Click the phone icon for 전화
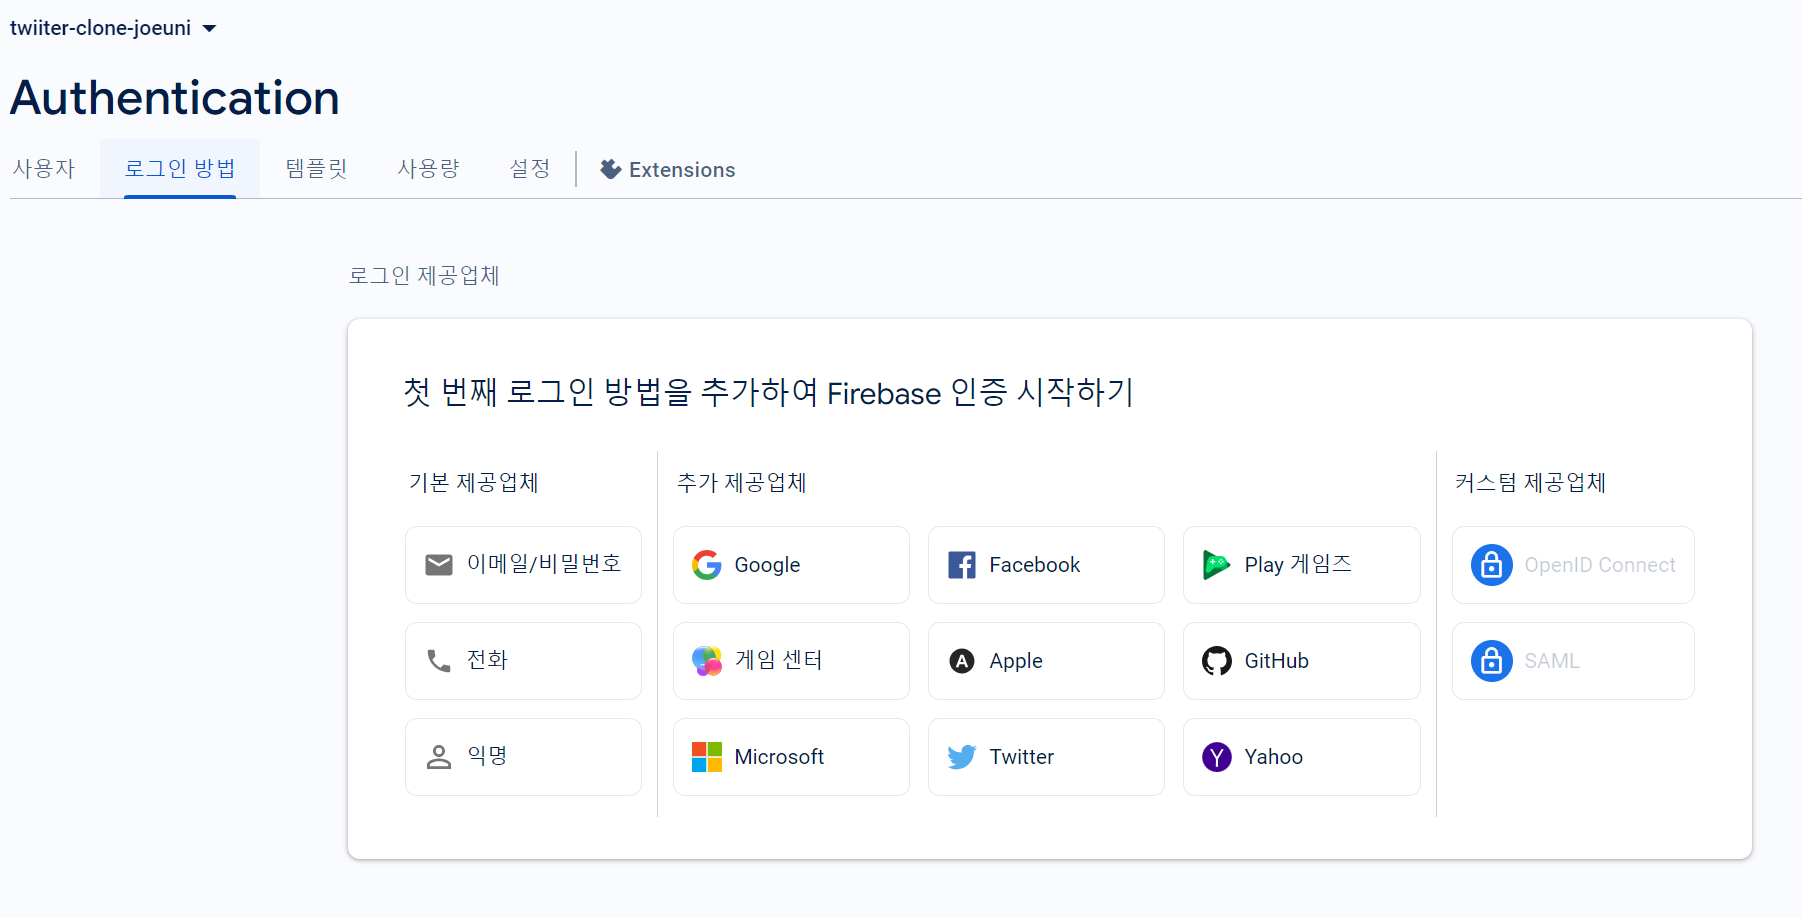The width and height of the screenshot is (1802, 918). pos(439,661)
